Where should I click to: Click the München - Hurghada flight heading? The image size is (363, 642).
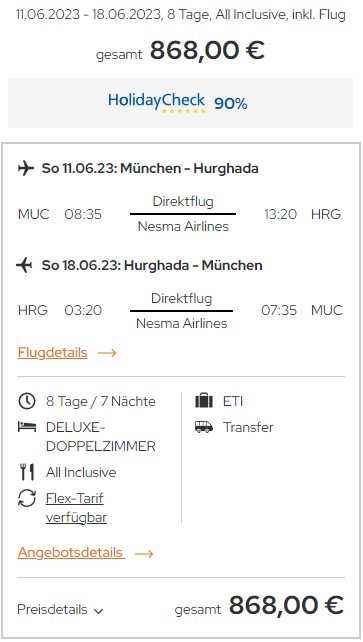(150, 168)
